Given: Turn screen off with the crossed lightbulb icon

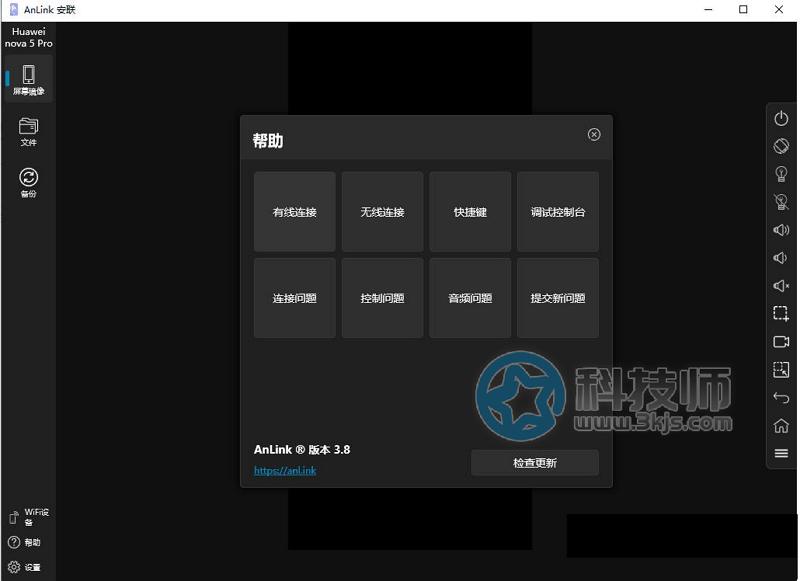Looking at the screenshot, I should (x=781, y=202).
